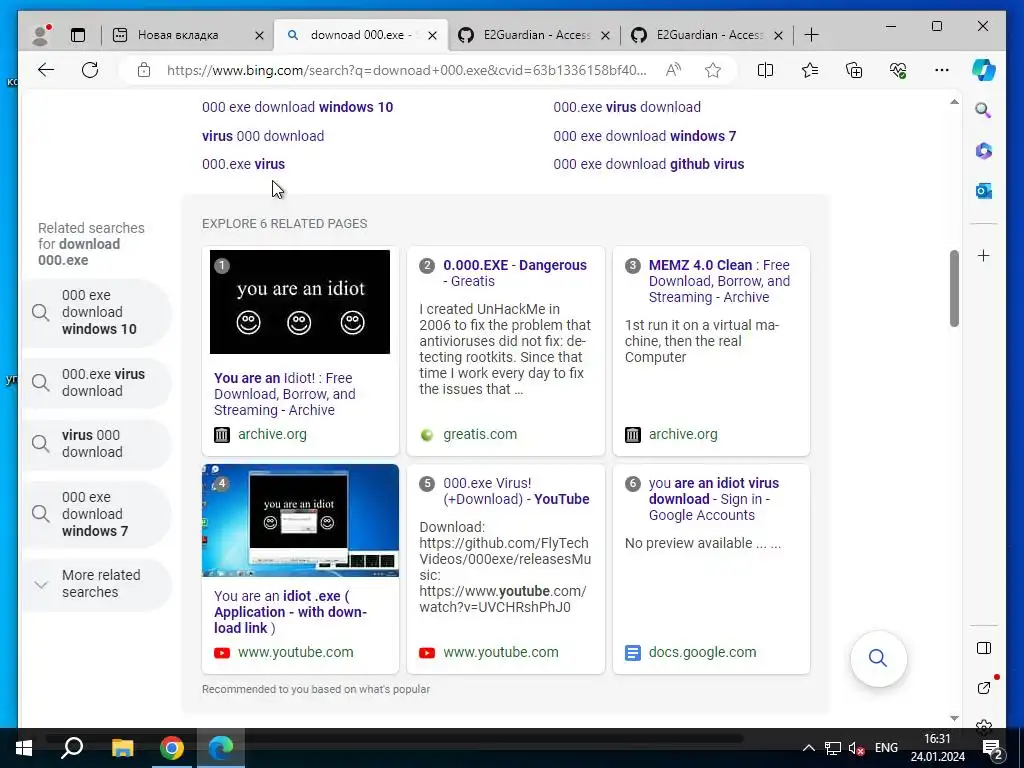This screenshot has height=768, width=1024.
Task: Open a new tab with plus button
Action: pos(811,35)
